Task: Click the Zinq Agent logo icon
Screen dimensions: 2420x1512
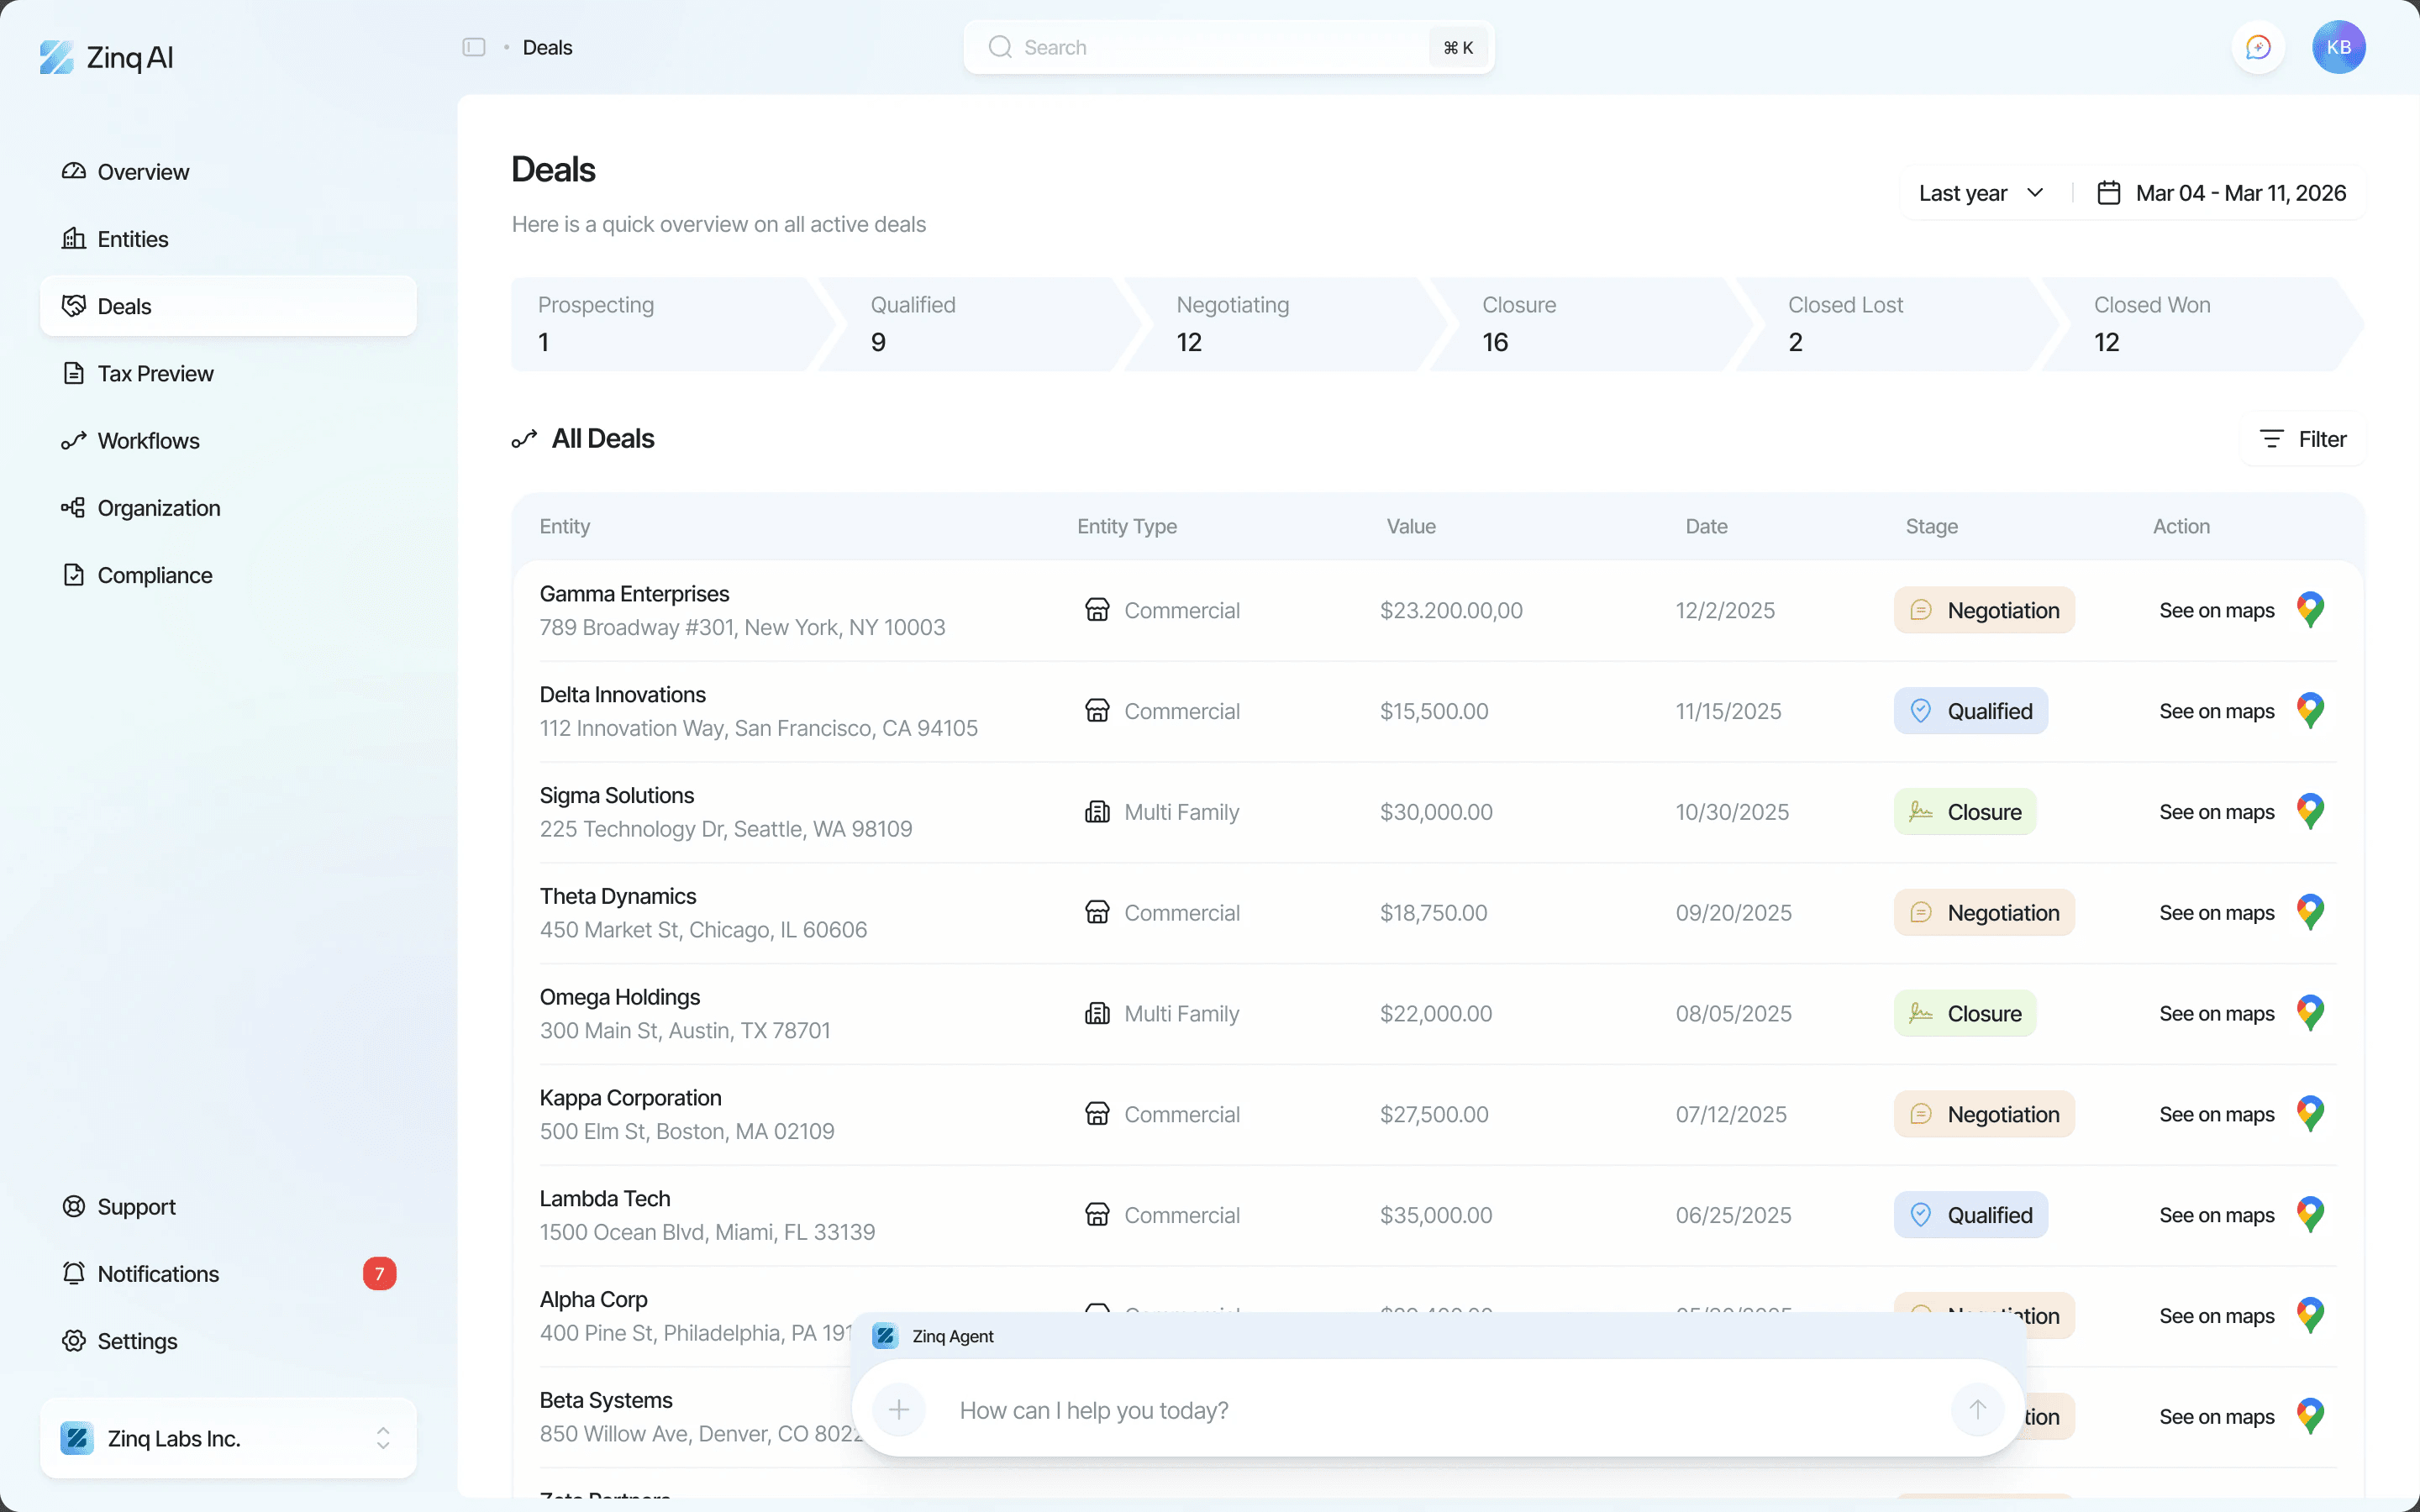Action: click(885, 1336)
